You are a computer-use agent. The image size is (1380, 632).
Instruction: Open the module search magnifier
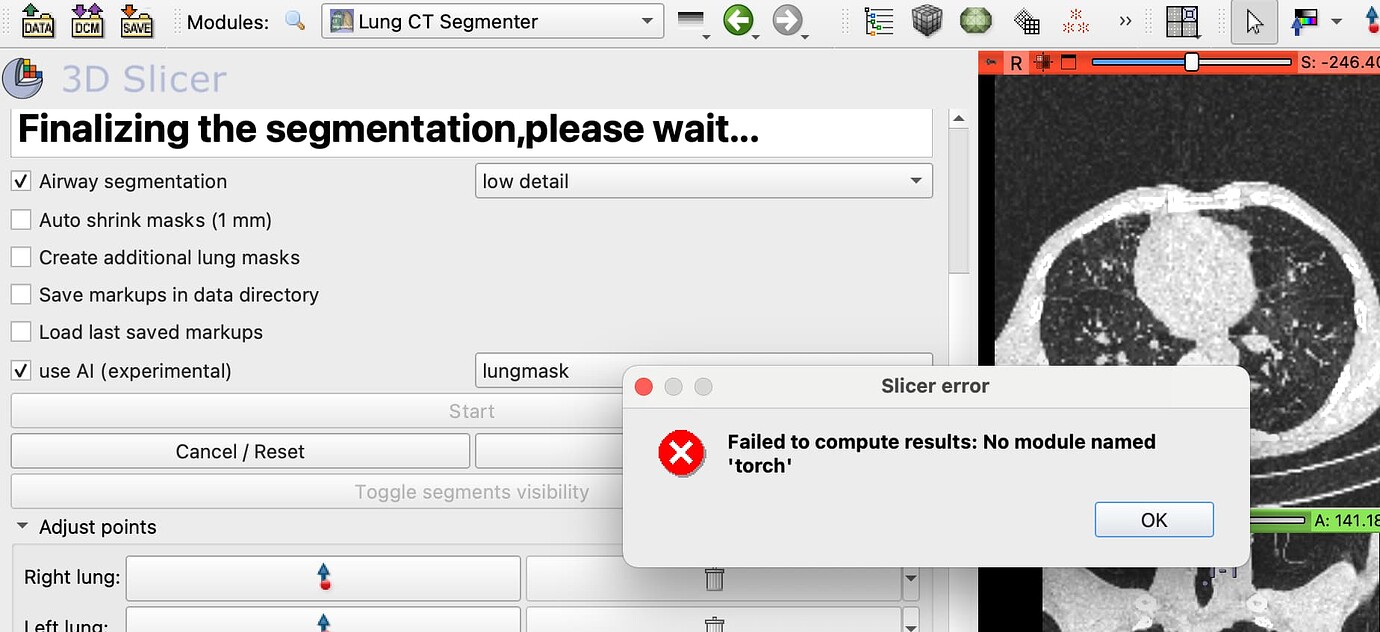(295, 20)
